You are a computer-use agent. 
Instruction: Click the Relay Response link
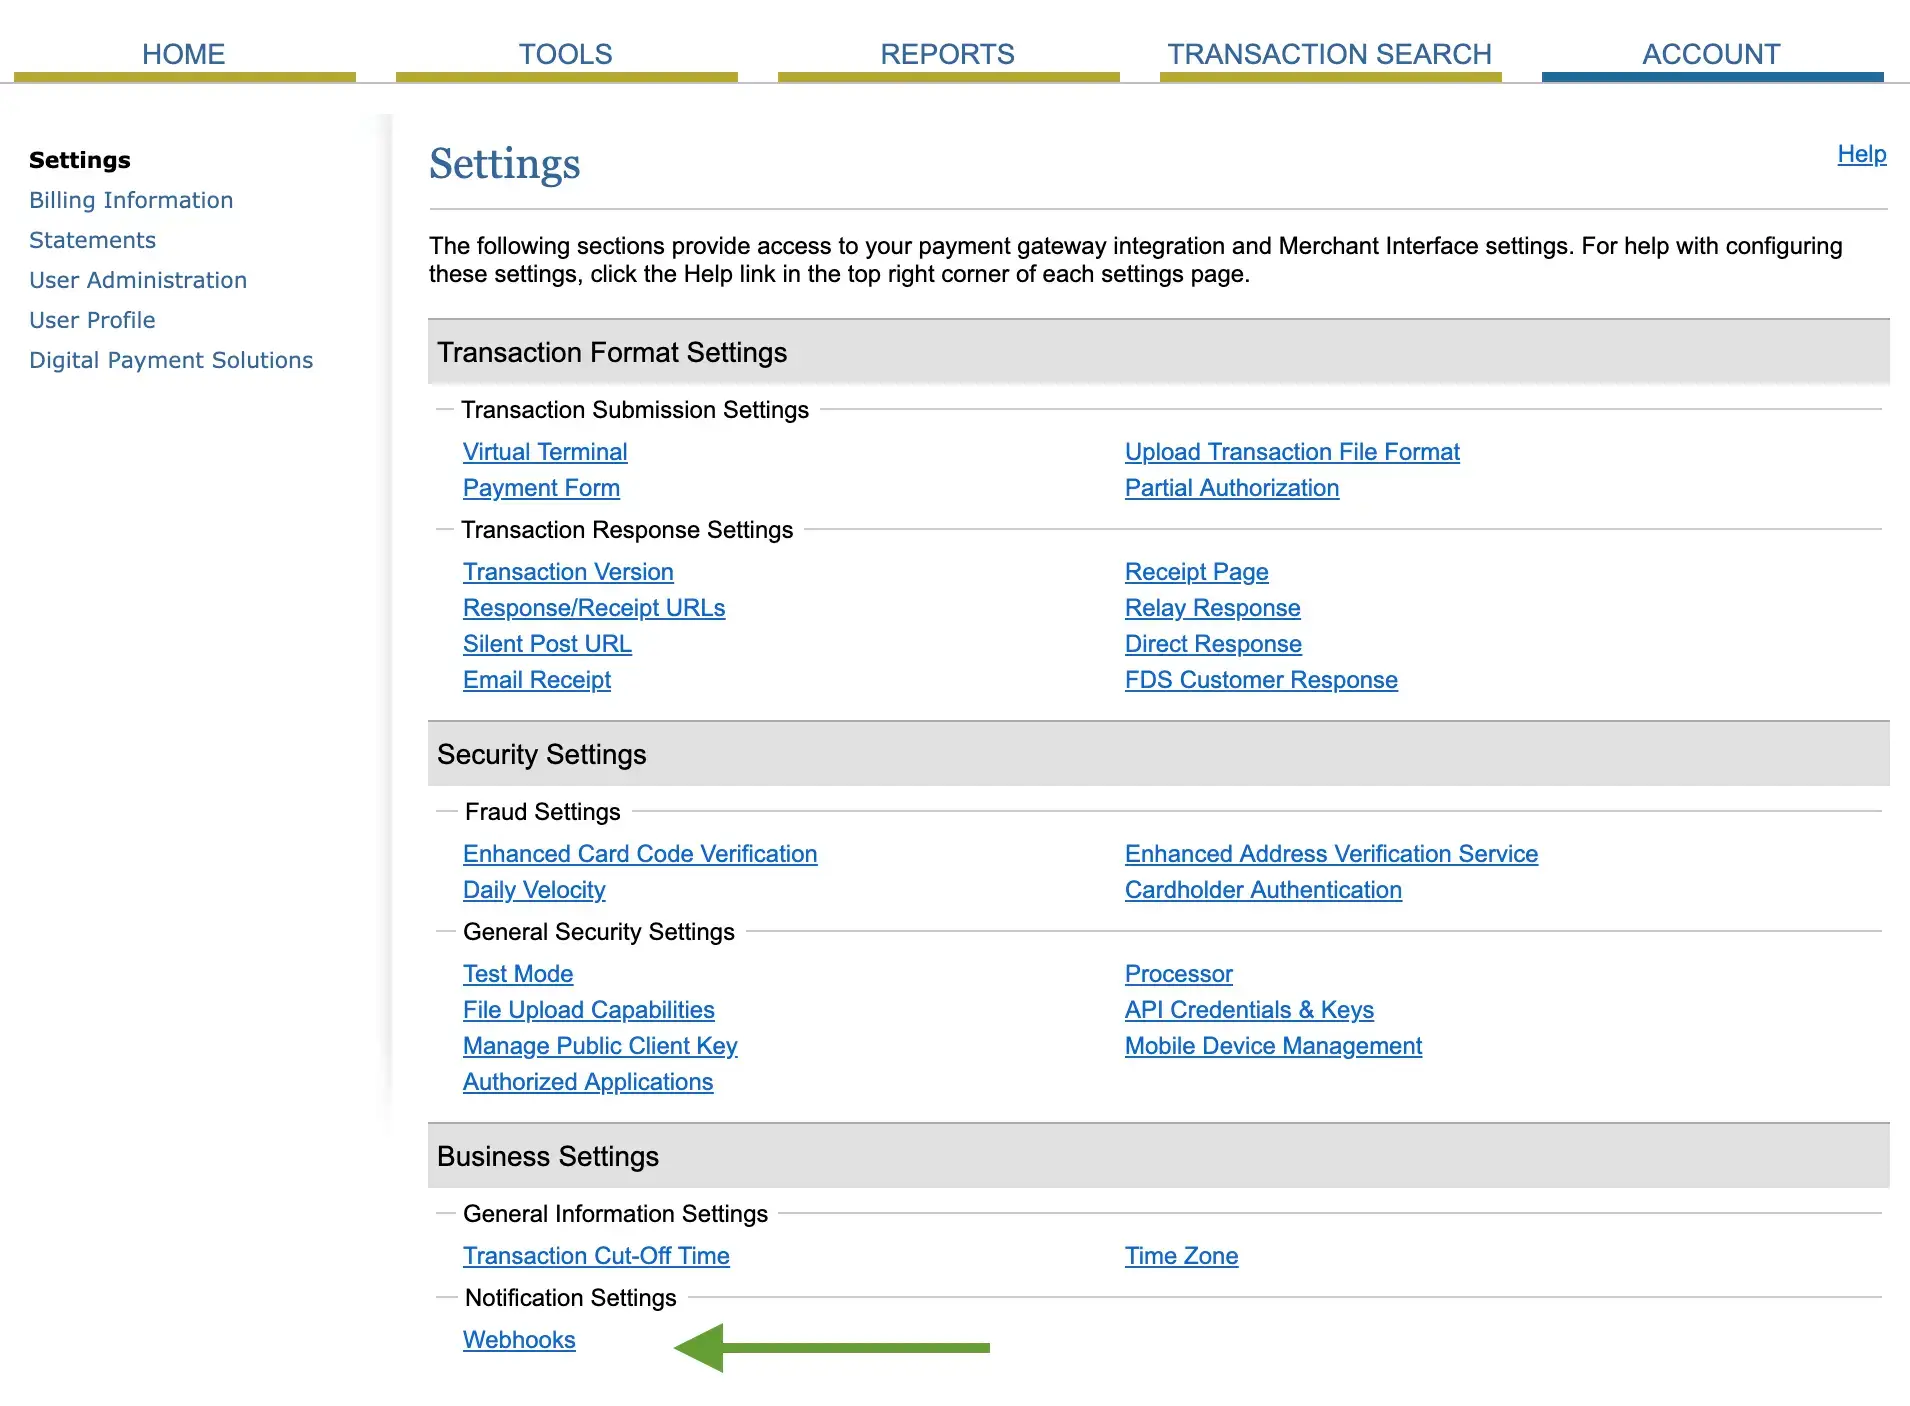(1212, 608)
